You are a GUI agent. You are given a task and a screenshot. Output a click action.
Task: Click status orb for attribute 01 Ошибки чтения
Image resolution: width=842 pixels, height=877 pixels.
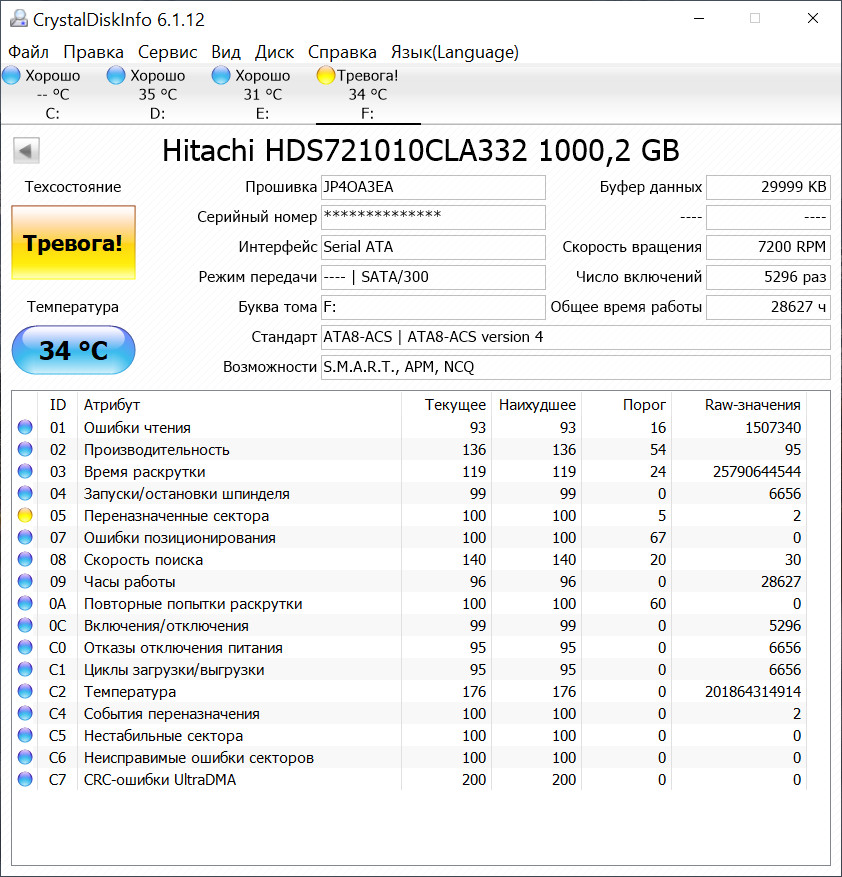(x=25, y=427)
